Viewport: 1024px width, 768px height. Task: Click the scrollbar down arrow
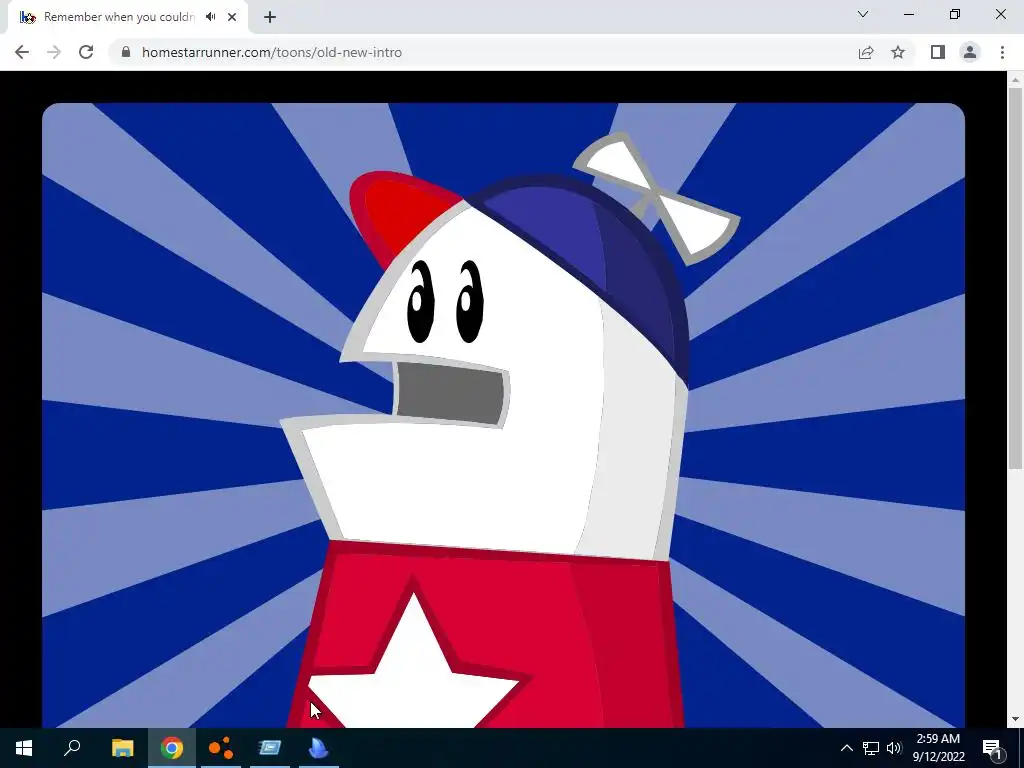click(x=1015, y=720)
